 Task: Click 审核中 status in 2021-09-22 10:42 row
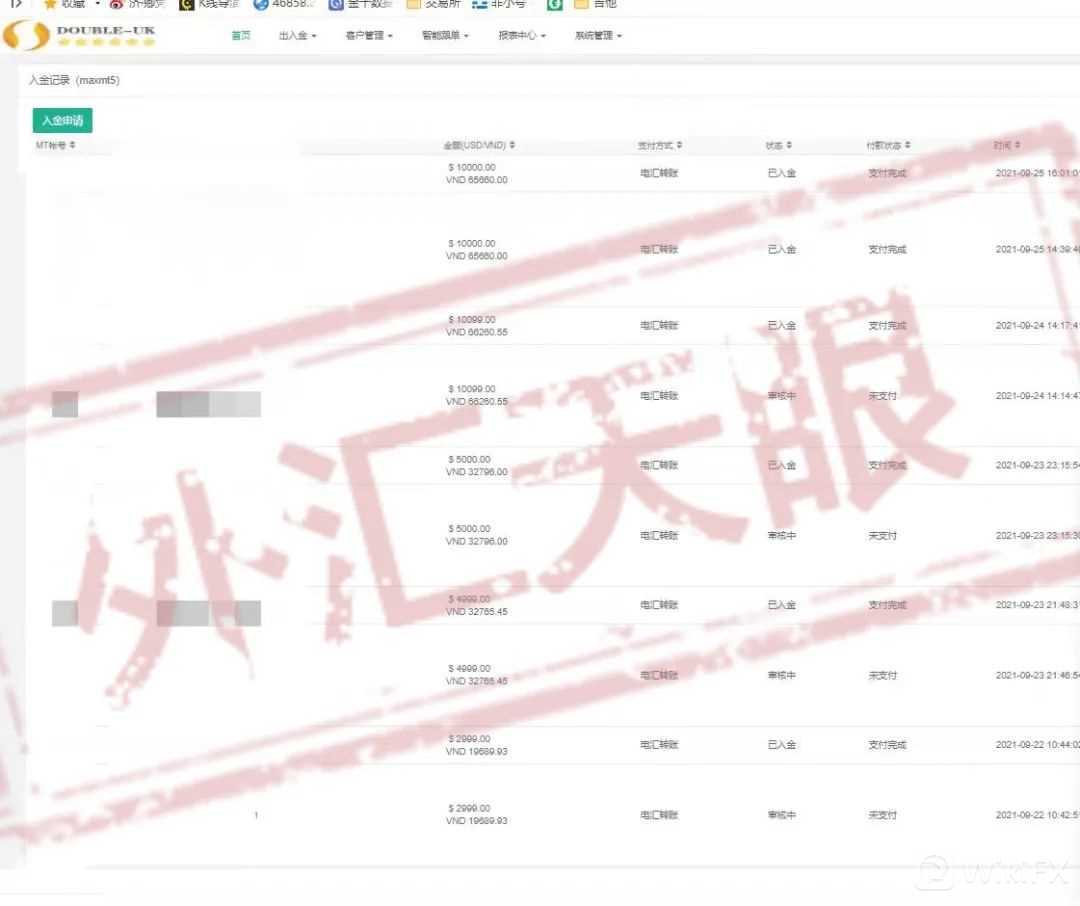pyautogui.click(x=782, y=815)
